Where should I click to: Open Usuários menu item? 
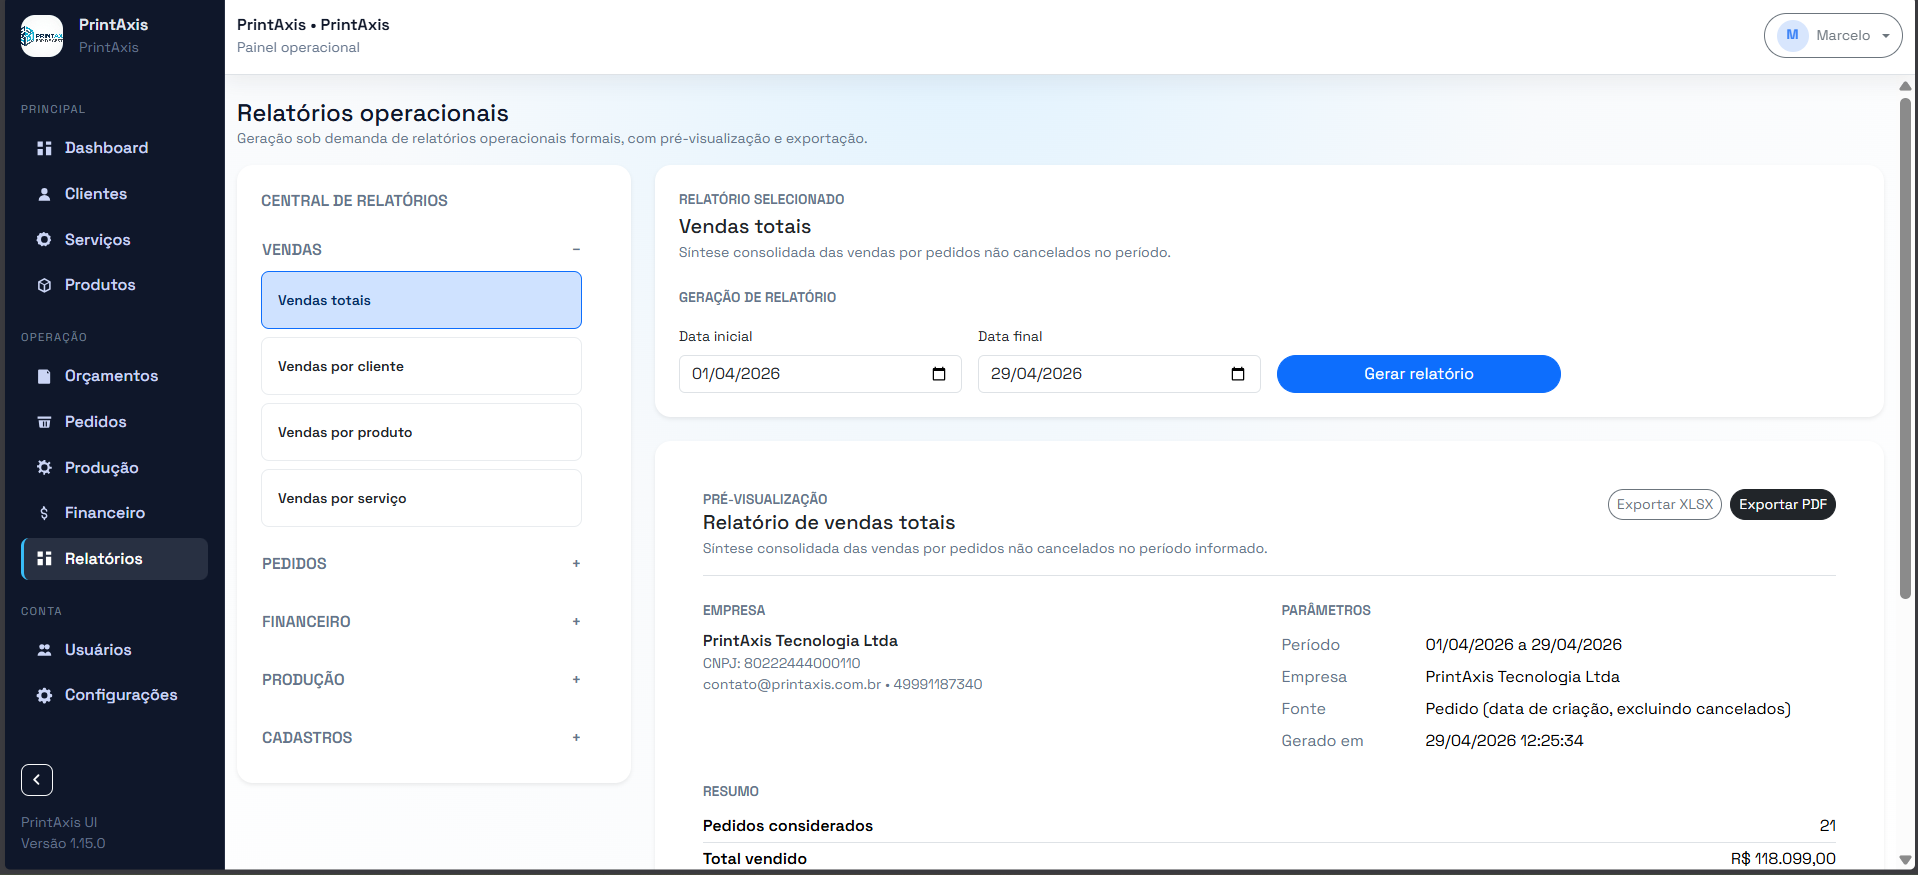(114, 650)
